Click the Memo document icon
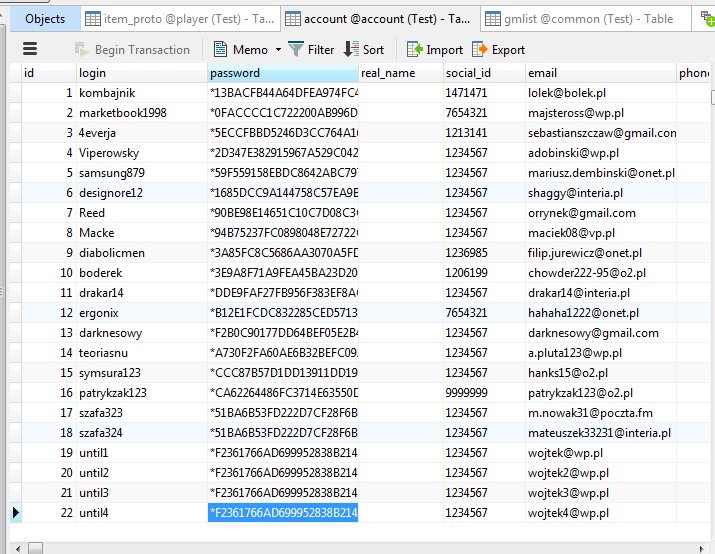 (x=221, y=49)
